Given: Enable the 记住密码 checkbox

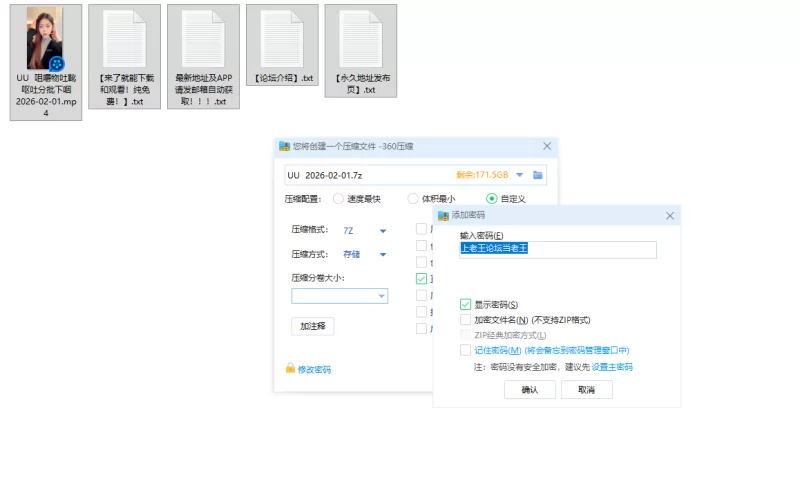Looking at the screenshot, I should (465, 350).
